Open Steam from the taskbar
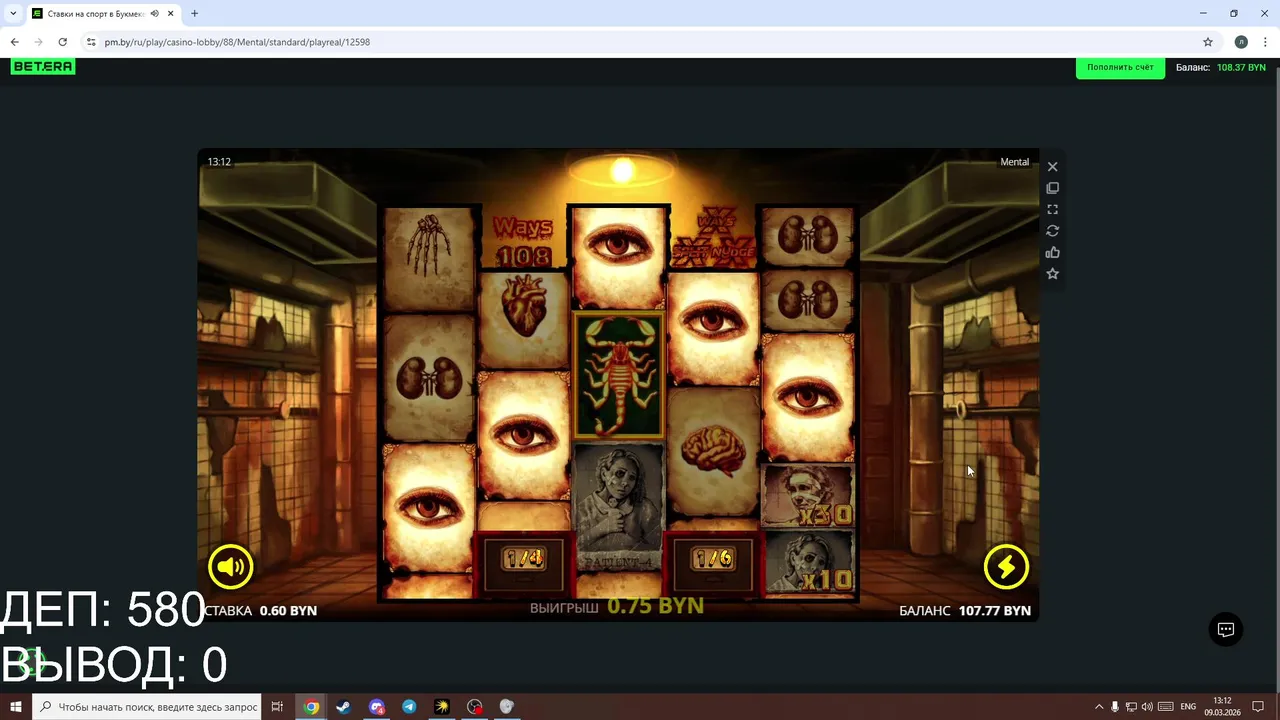The height and width of the screenshot is (720, 1280). tap(343, 707)
